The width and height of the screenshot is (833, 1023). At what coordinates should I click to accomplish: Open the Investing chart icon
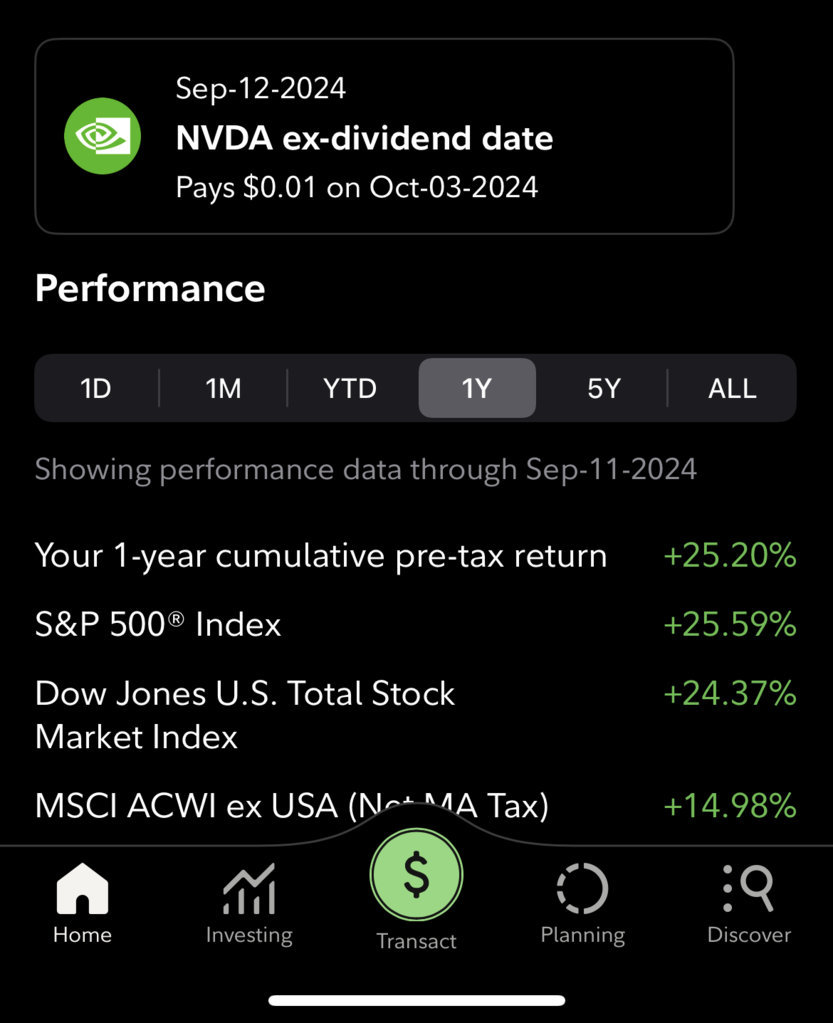(249, 889)
